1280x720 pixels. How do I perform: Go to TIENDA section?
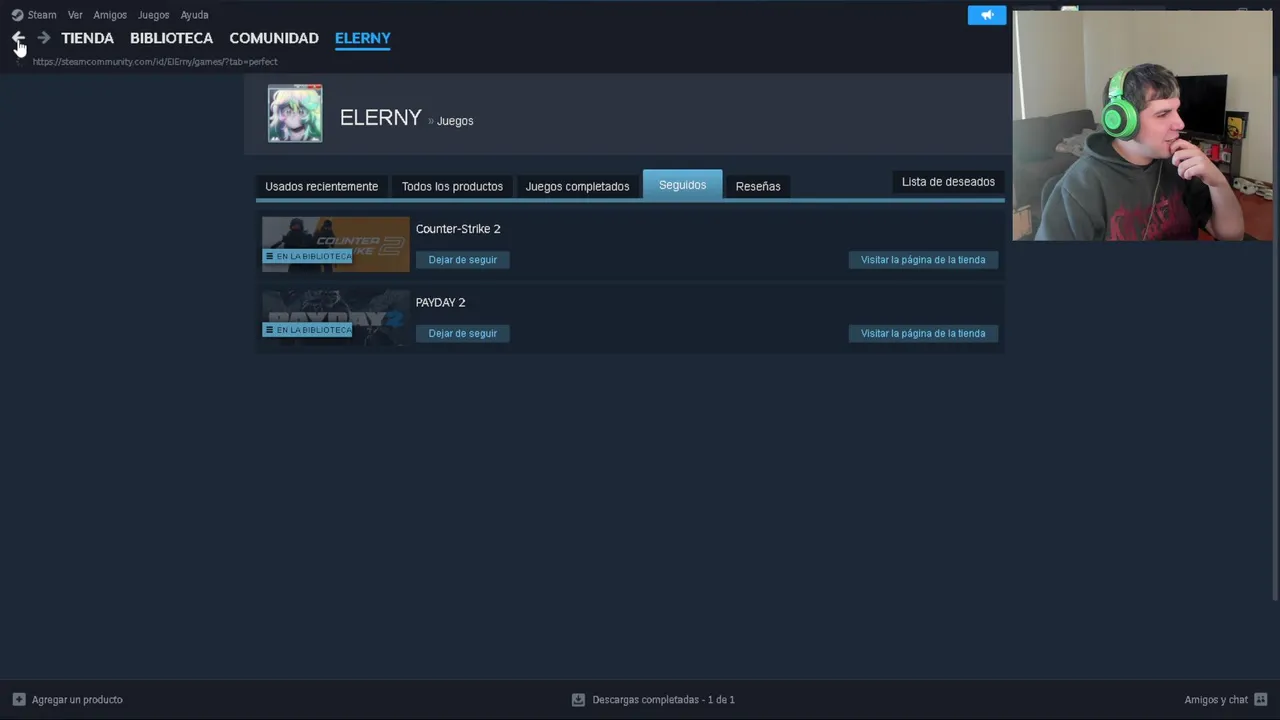coord(88,38)
